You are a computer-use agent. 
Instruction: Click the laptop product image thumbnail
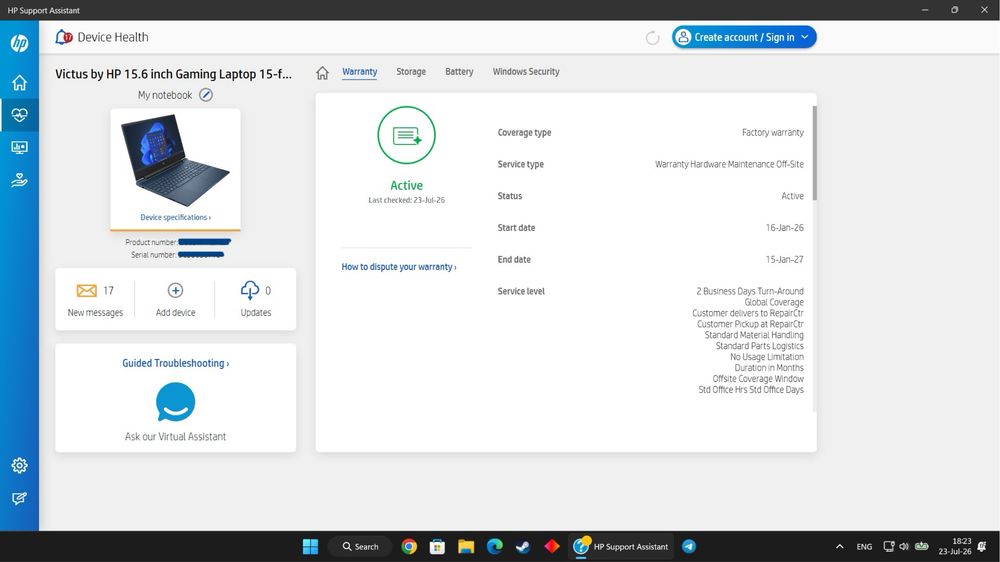[175, 160]
